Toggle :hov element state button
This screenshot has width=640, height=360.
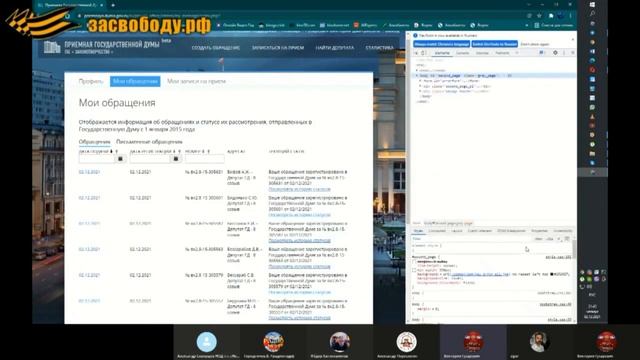(538, 239)
